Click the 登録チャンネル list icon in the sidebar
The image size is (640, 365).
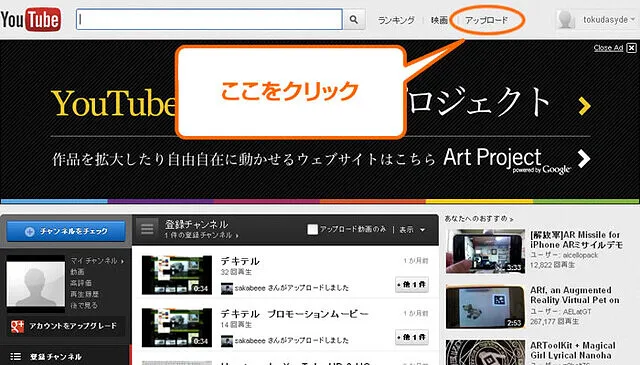click(x=16, y=356)
